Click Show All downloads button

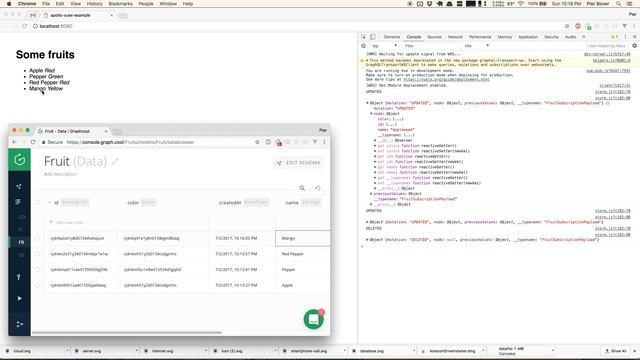click(x=616, y=351)
